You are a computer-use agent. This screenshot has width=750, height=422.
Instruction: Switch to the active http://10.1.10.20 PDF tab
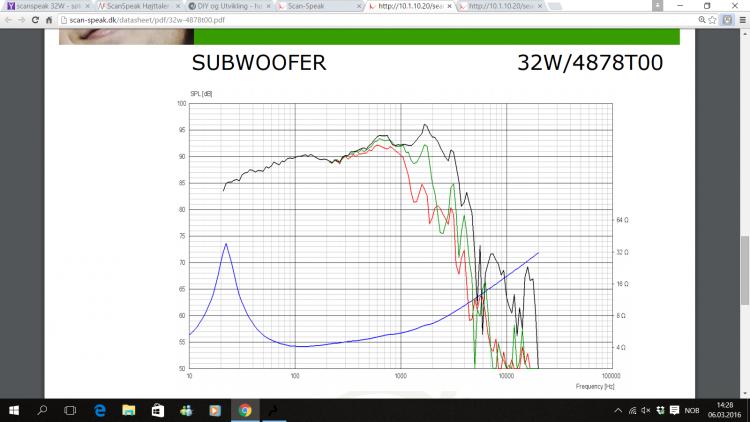click(x=410, y=6)
